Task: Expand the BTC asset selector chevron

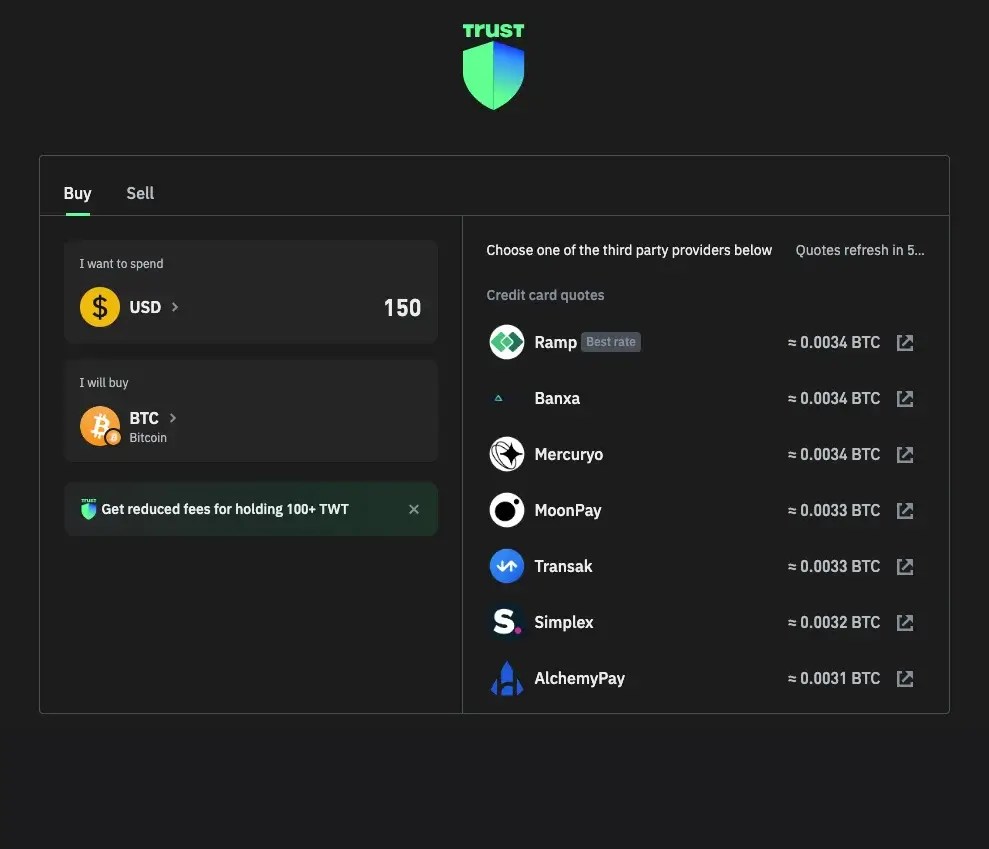Action: tap(171, 417)
